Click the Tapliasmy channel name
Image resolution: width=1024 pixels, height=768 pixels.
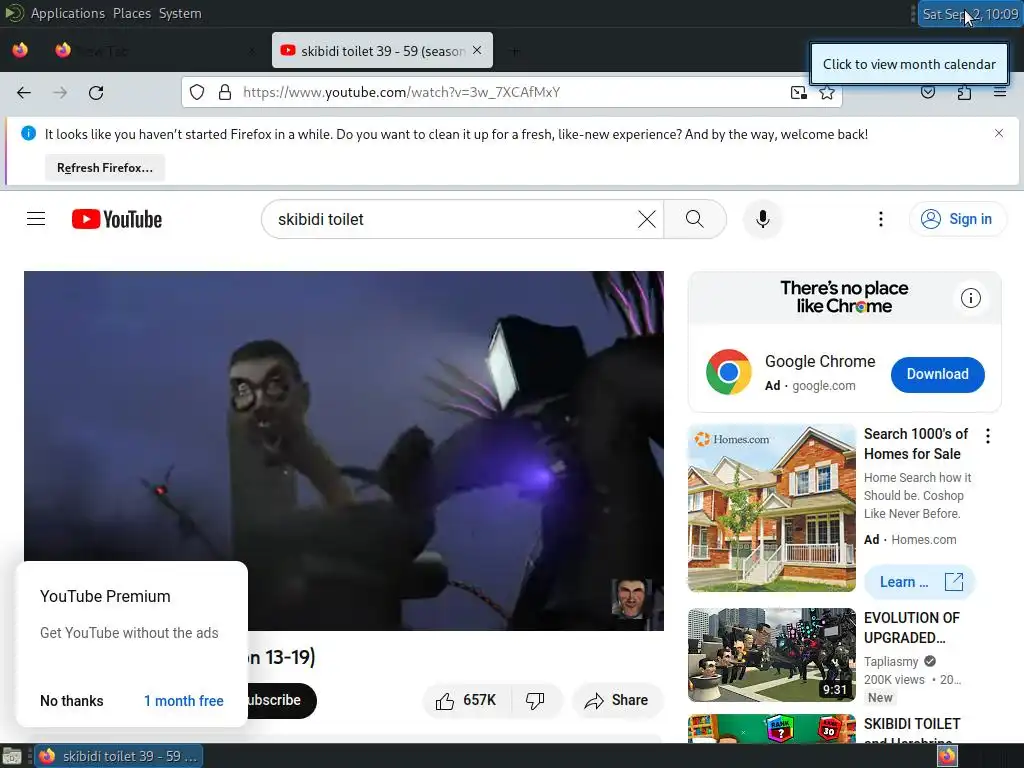click(x=891, y=662)
